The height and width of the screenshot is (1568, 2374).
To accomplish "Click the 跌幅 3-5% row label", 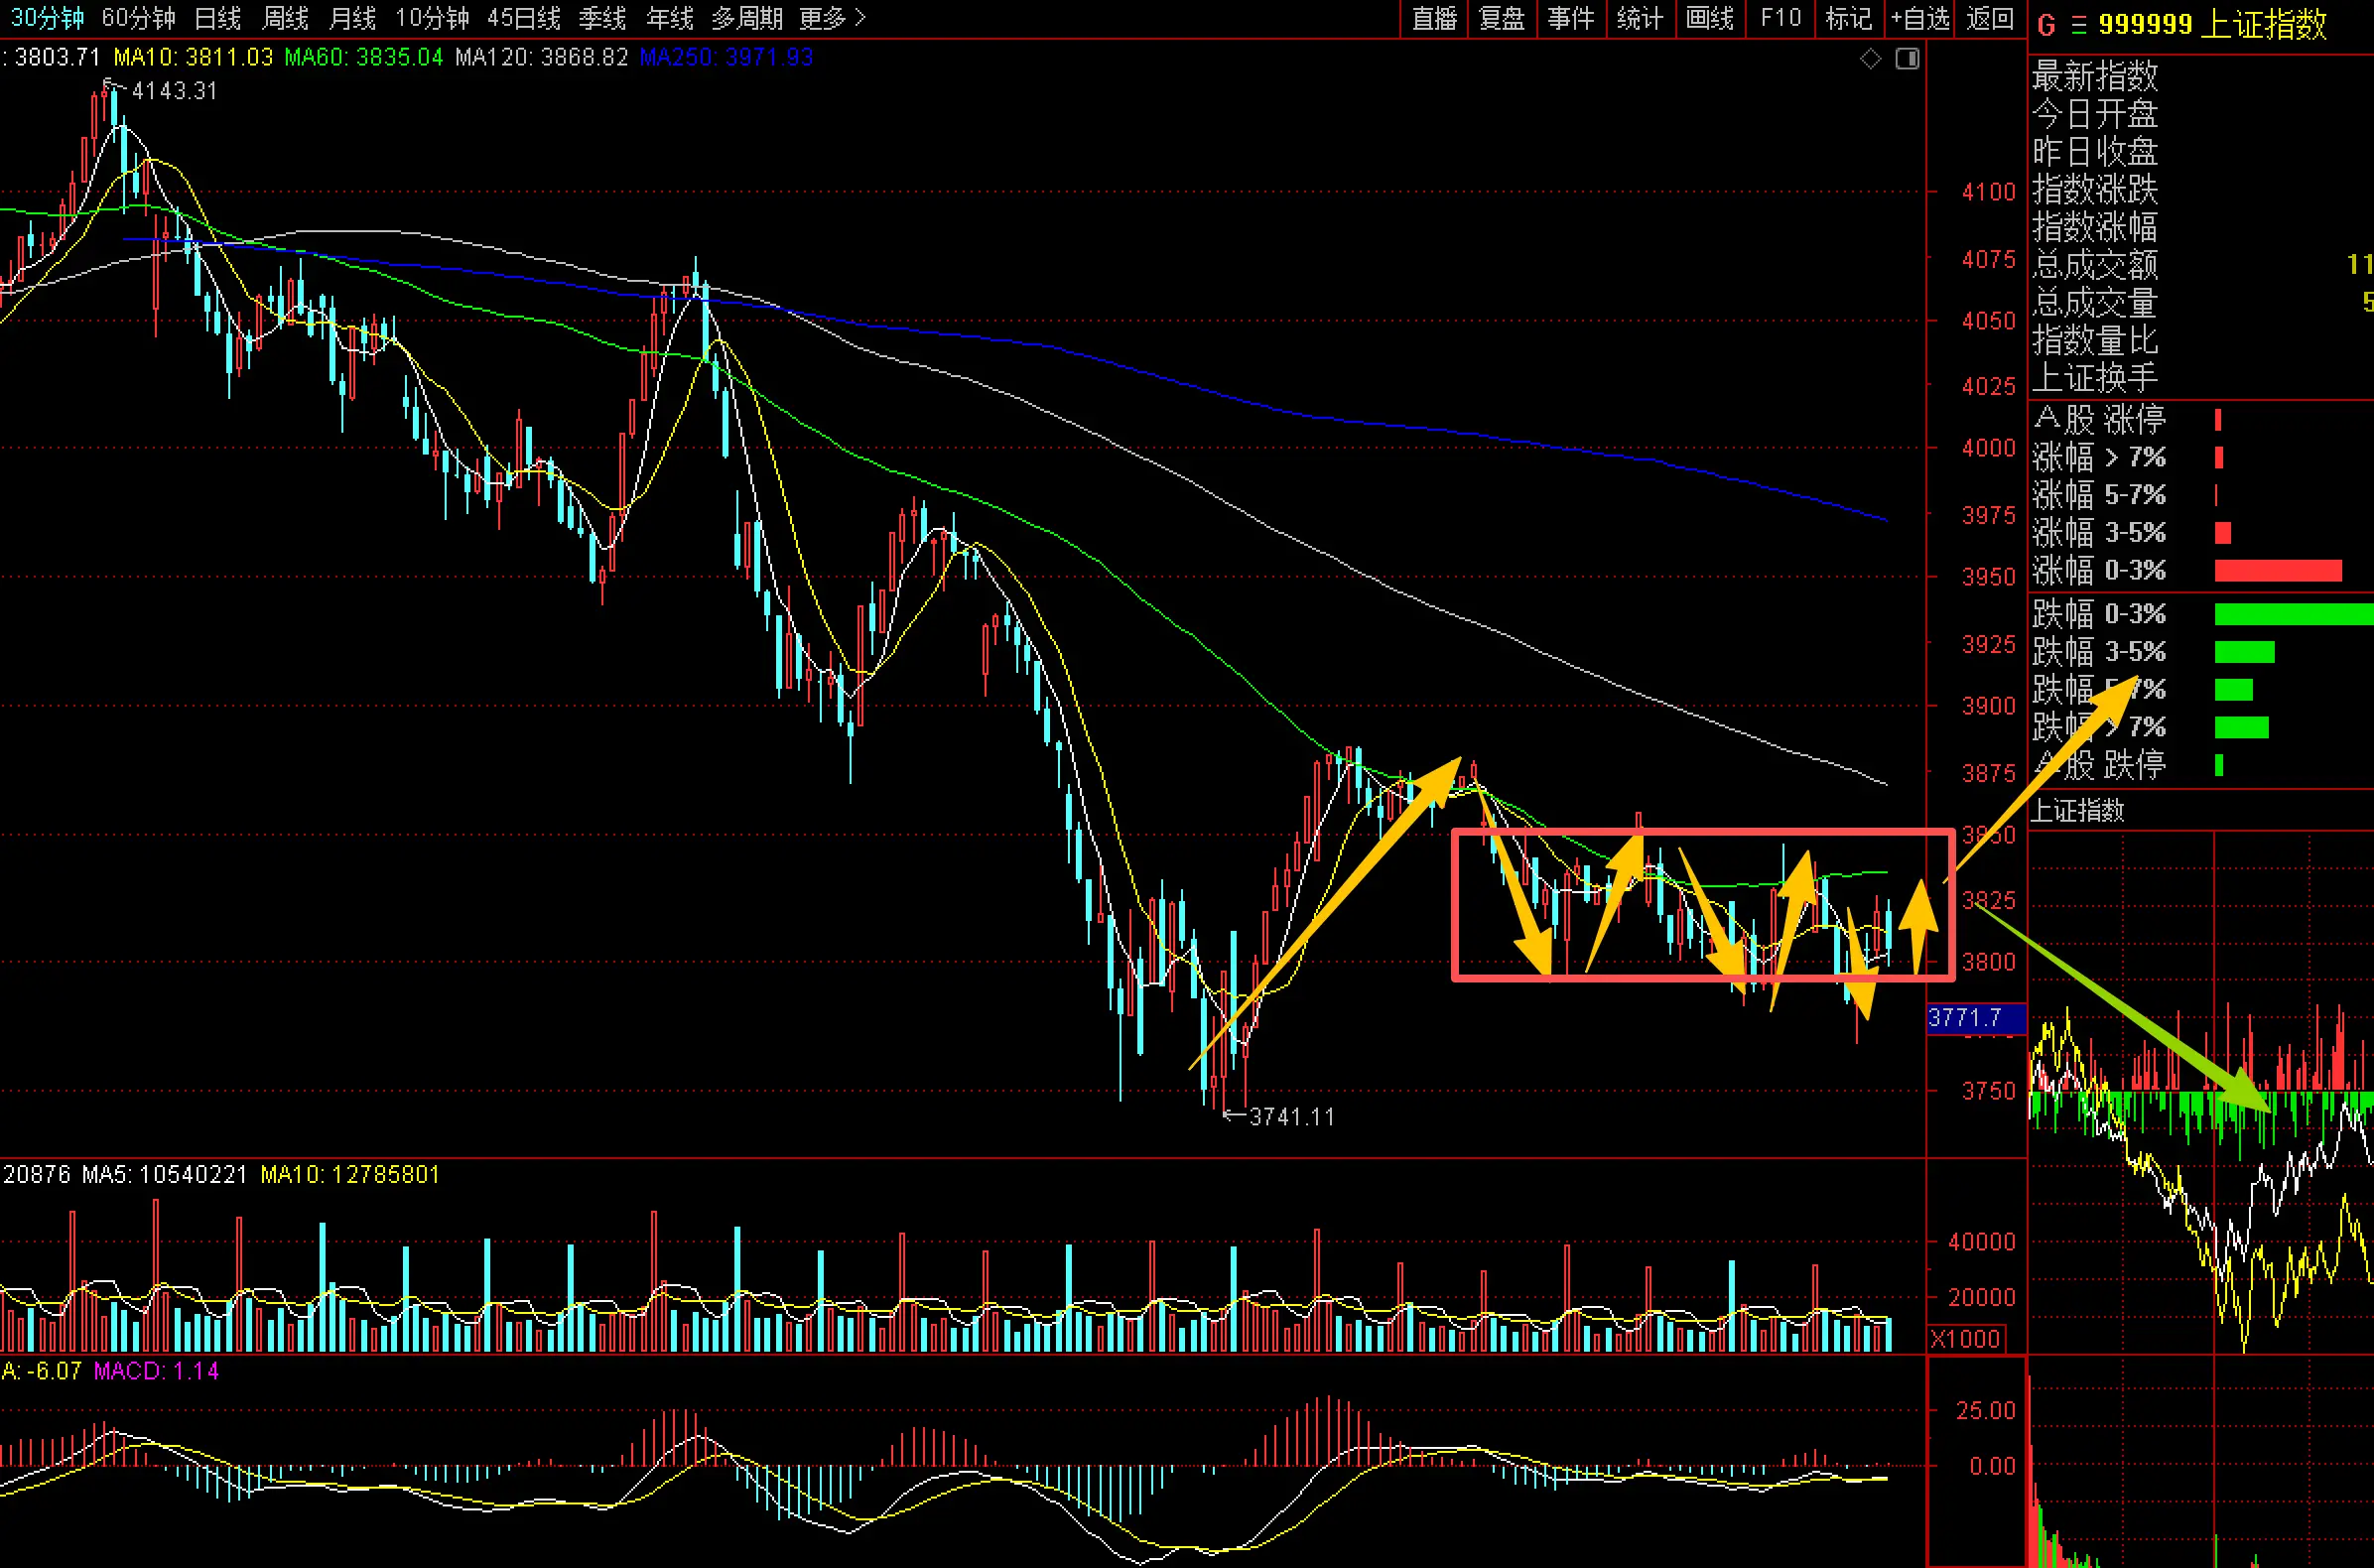I will coord(2099,652).
